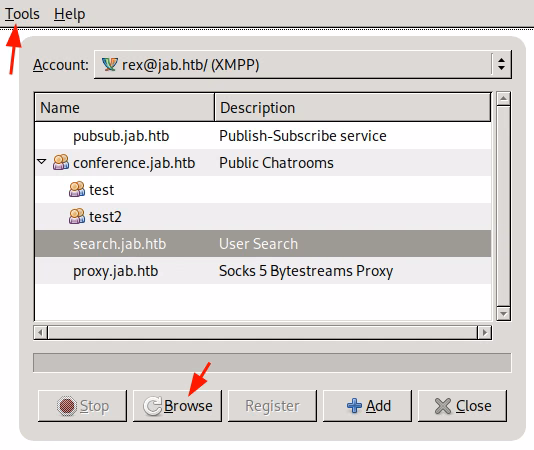
Task: Click the chatroom icon beside test2
Action: pos(77,216)
